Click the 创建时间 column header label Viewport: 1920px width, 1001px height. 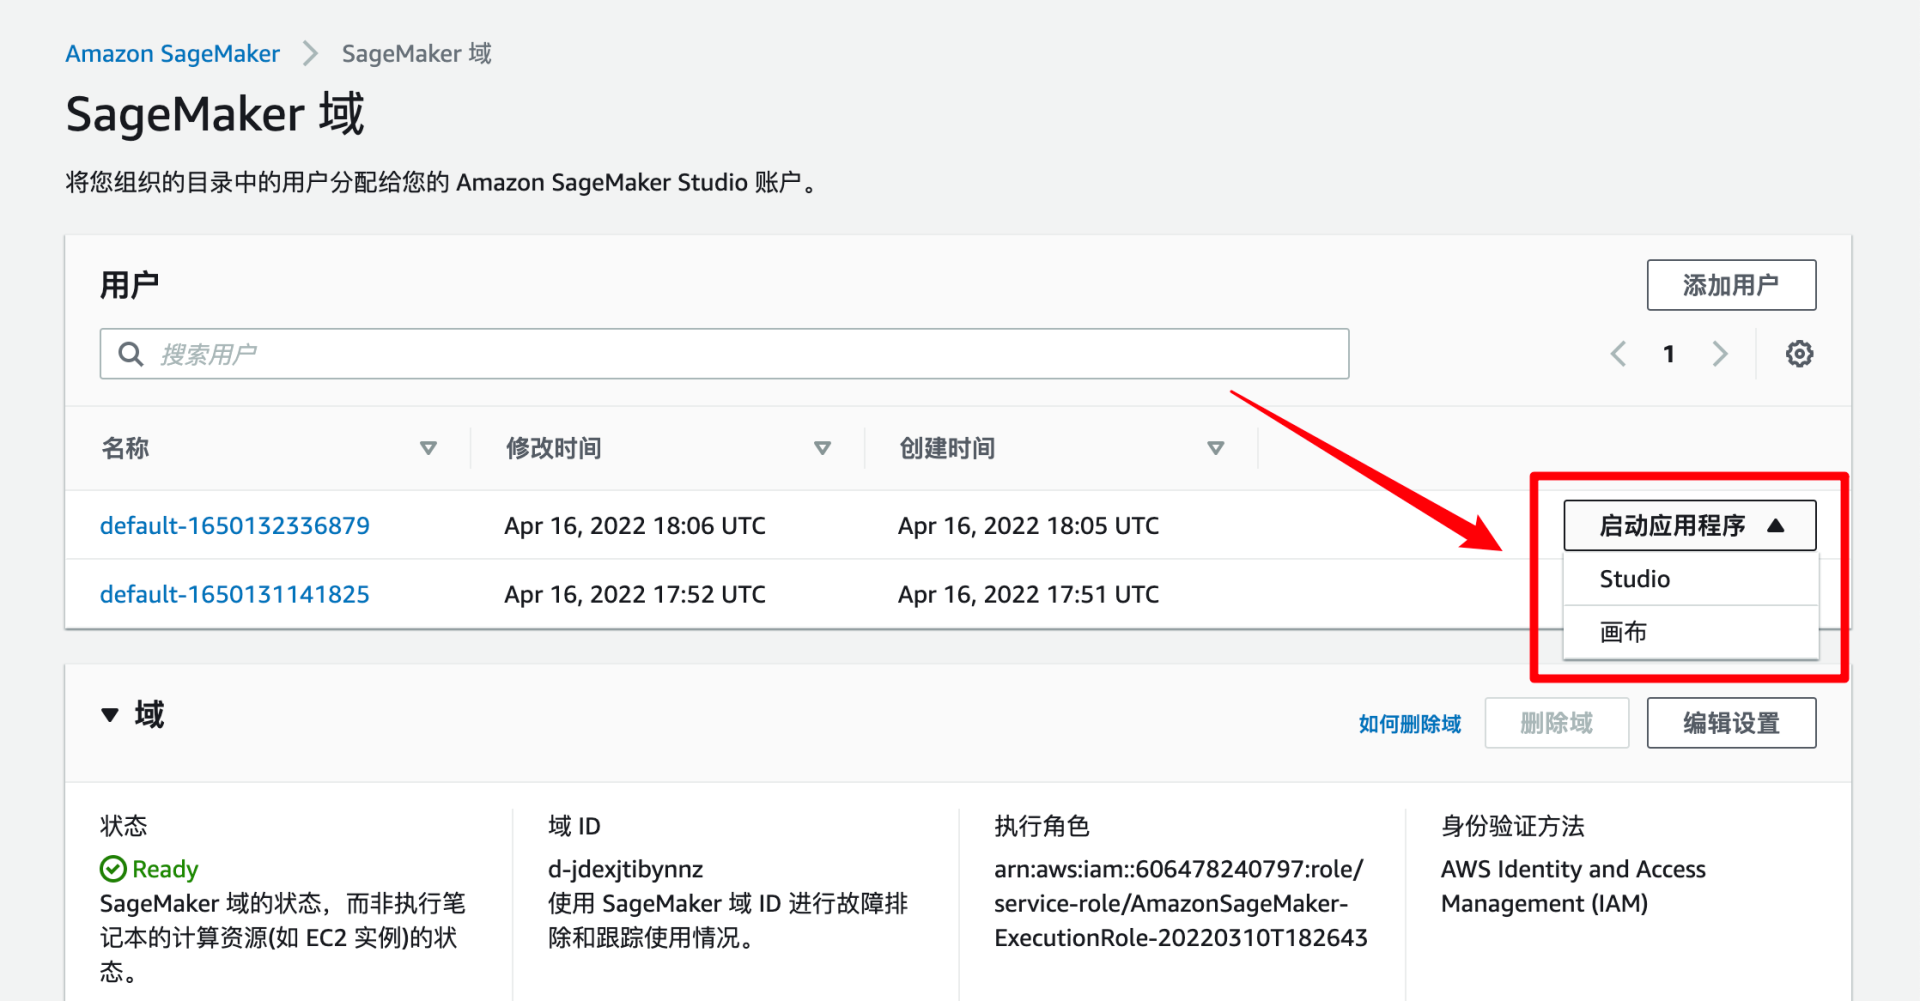tap(947, 448)
